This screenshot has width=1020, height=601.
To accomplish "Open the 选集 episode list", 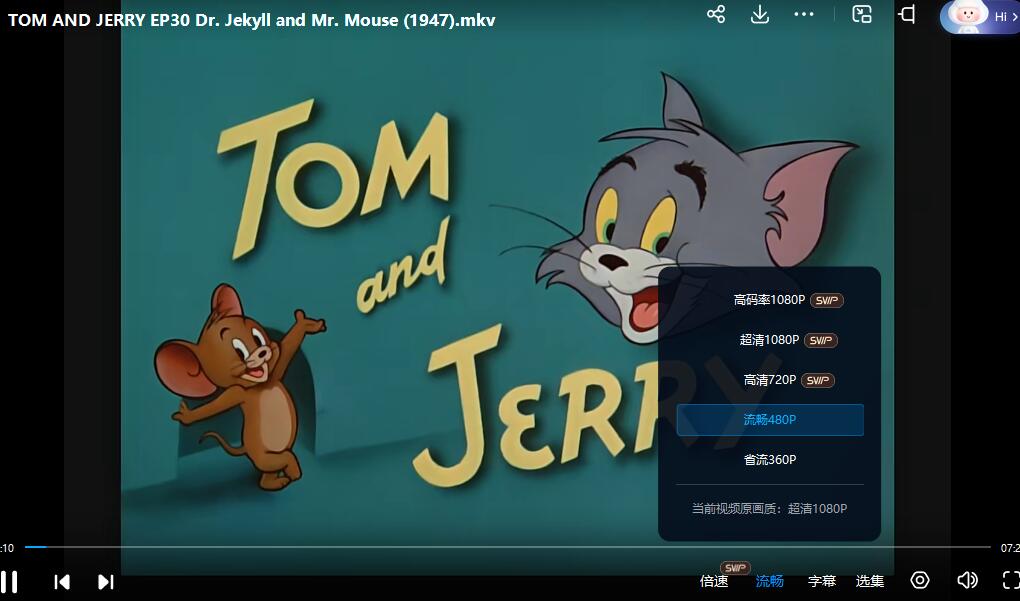I will tap(870, 581).
